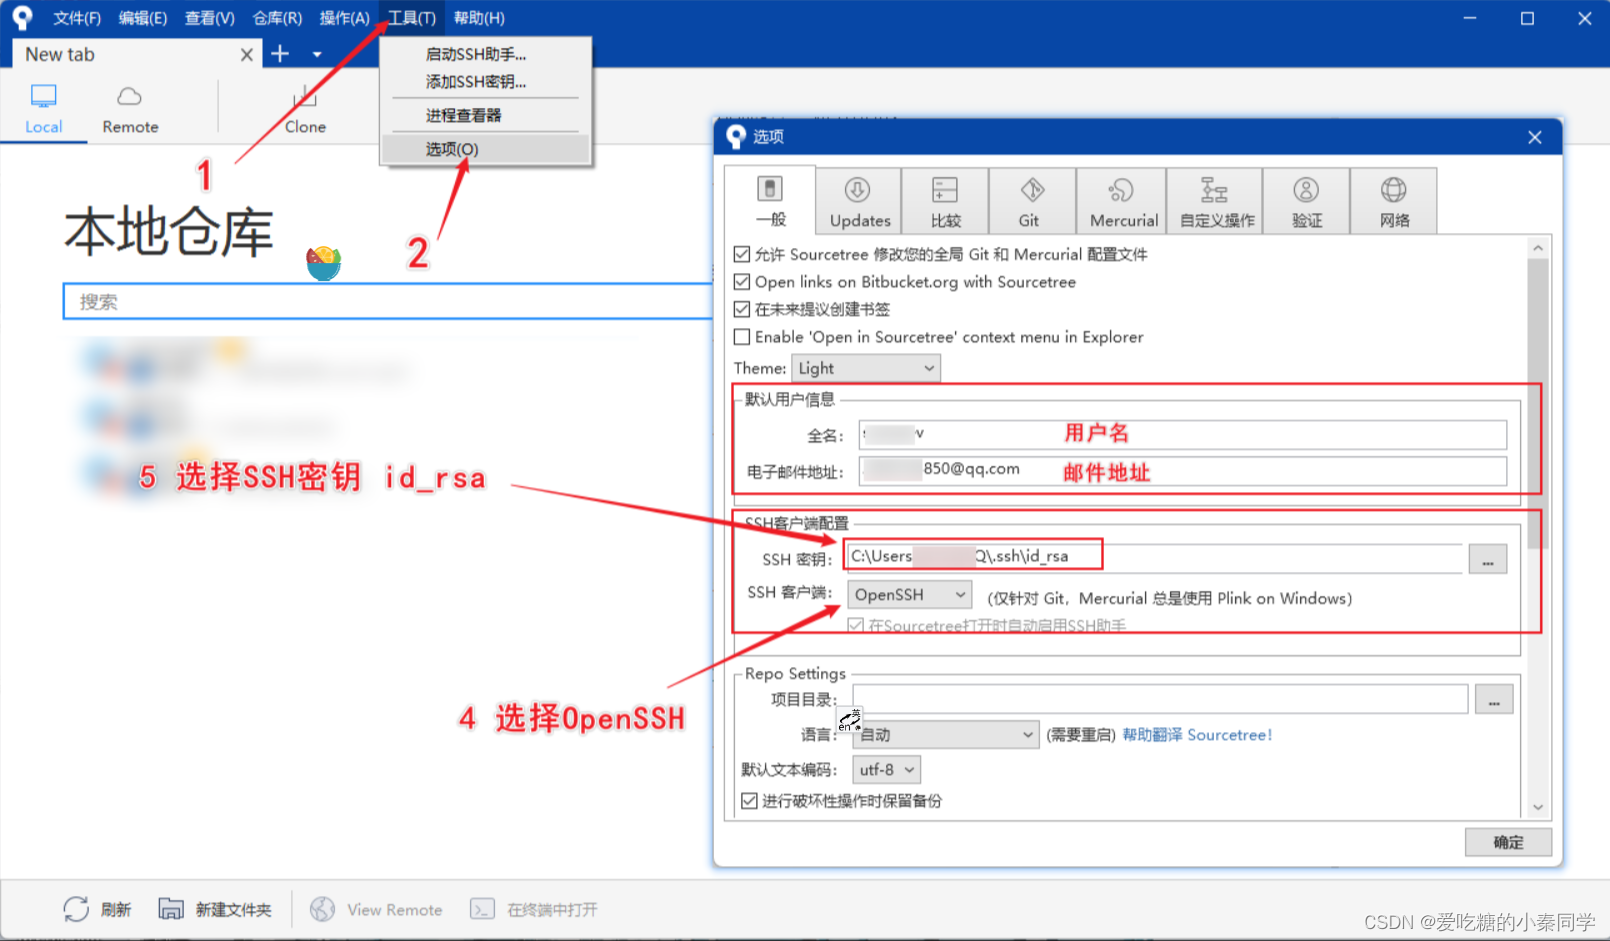The height and width of the screenshot is (941, 1610).
Task: Open the SSH 客户端 dropdown showing OpenSSH
Action: [909, 594]
